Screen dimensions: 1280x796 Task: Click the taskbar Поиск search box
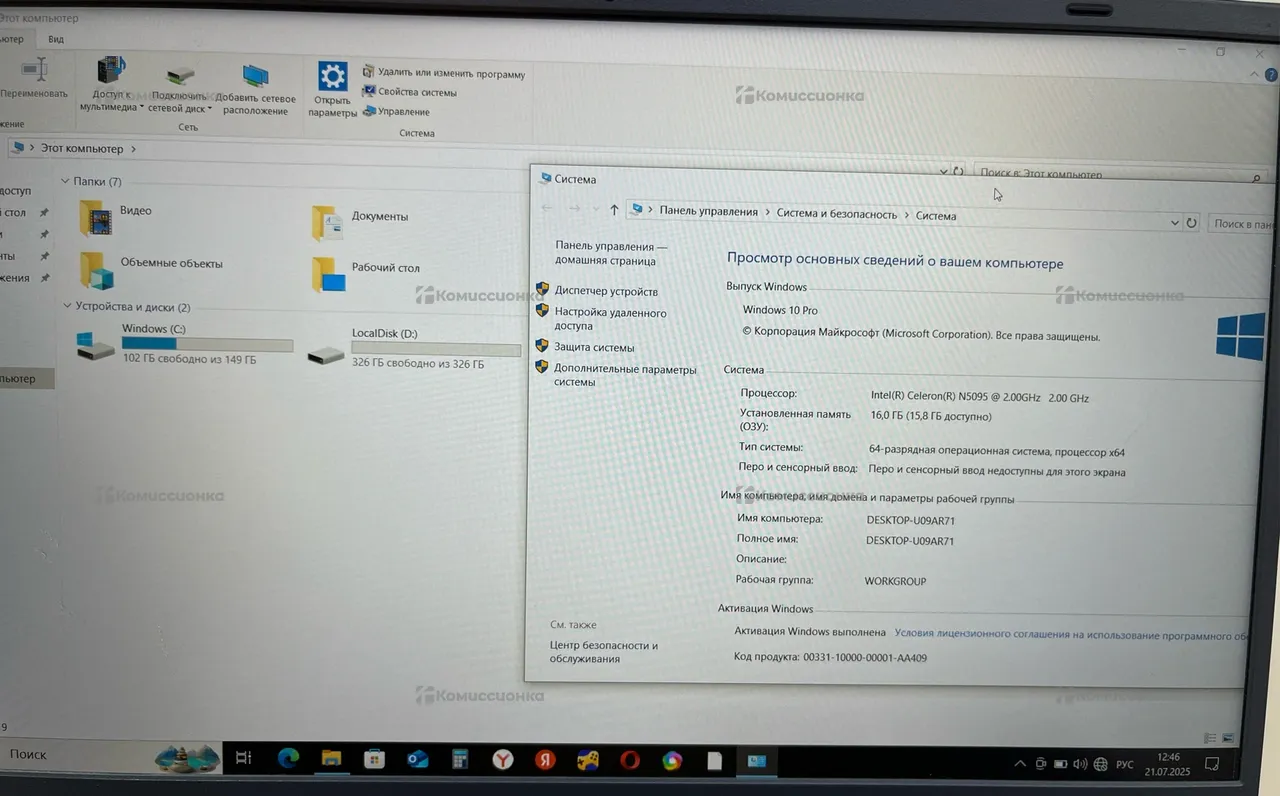[77, 755]
